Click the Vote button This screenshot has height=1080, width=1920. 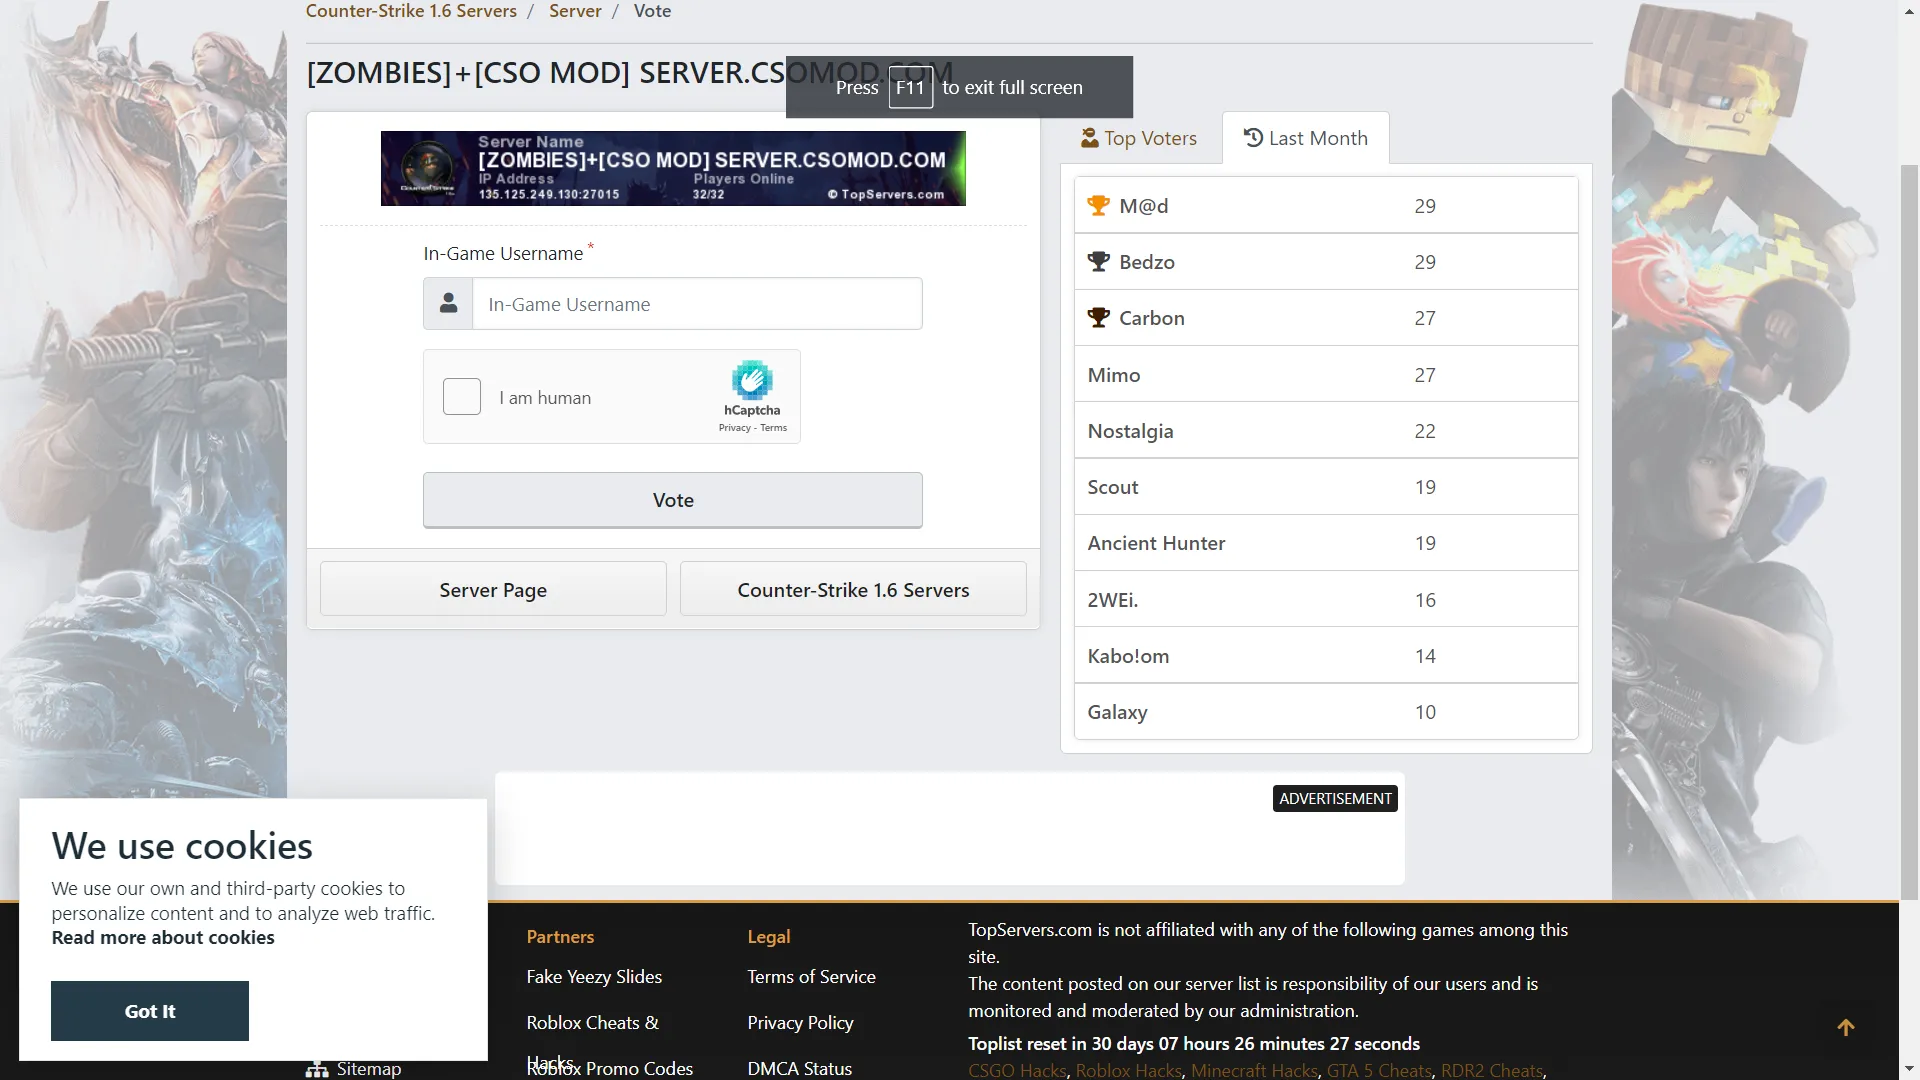pos(673,500)
